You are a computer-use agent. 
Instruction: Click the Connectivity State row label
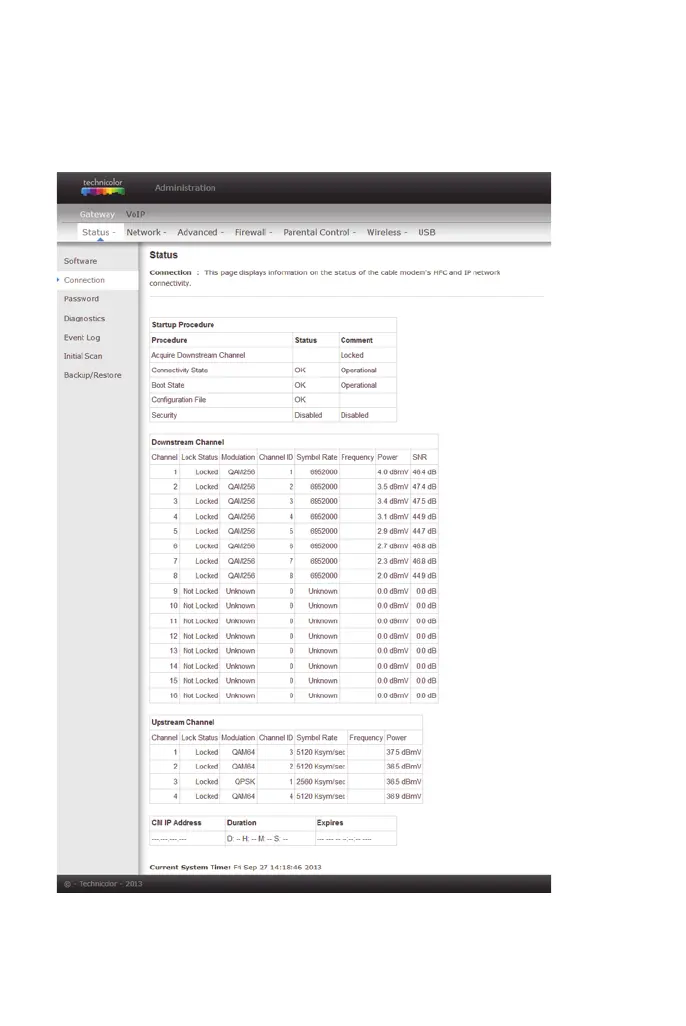179,370
